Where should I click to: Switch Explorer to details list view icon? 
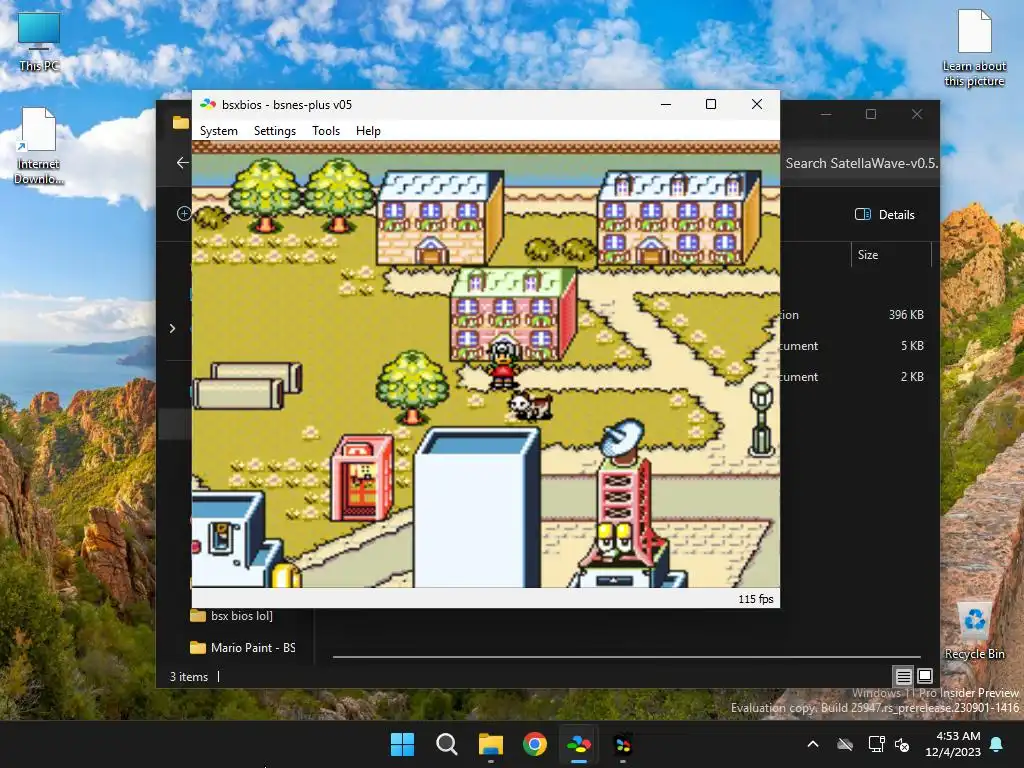click(x=903, y=676)
